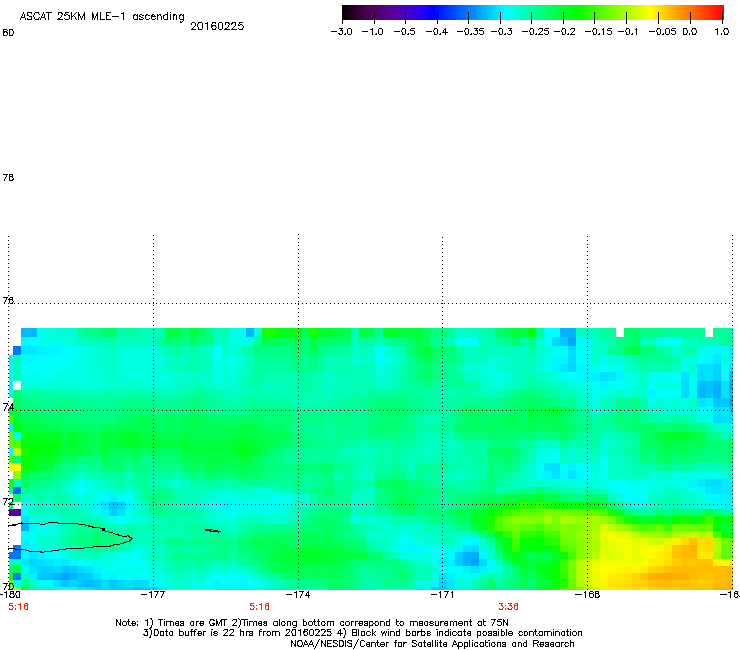Click longitude label -177
The height and width of the screenshot is (650, 740).
[154, 595]
